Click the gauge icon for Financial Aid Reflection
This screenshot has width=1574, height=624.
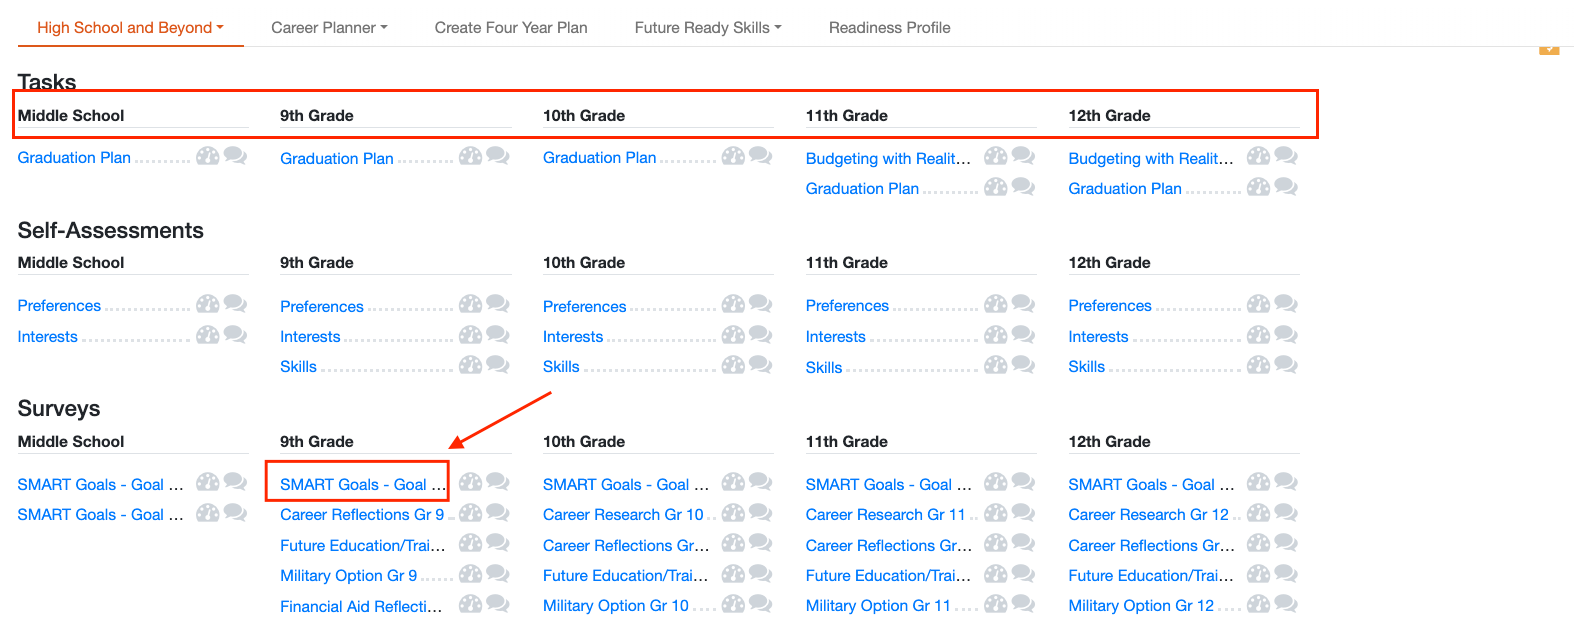[x=470, y=604]
